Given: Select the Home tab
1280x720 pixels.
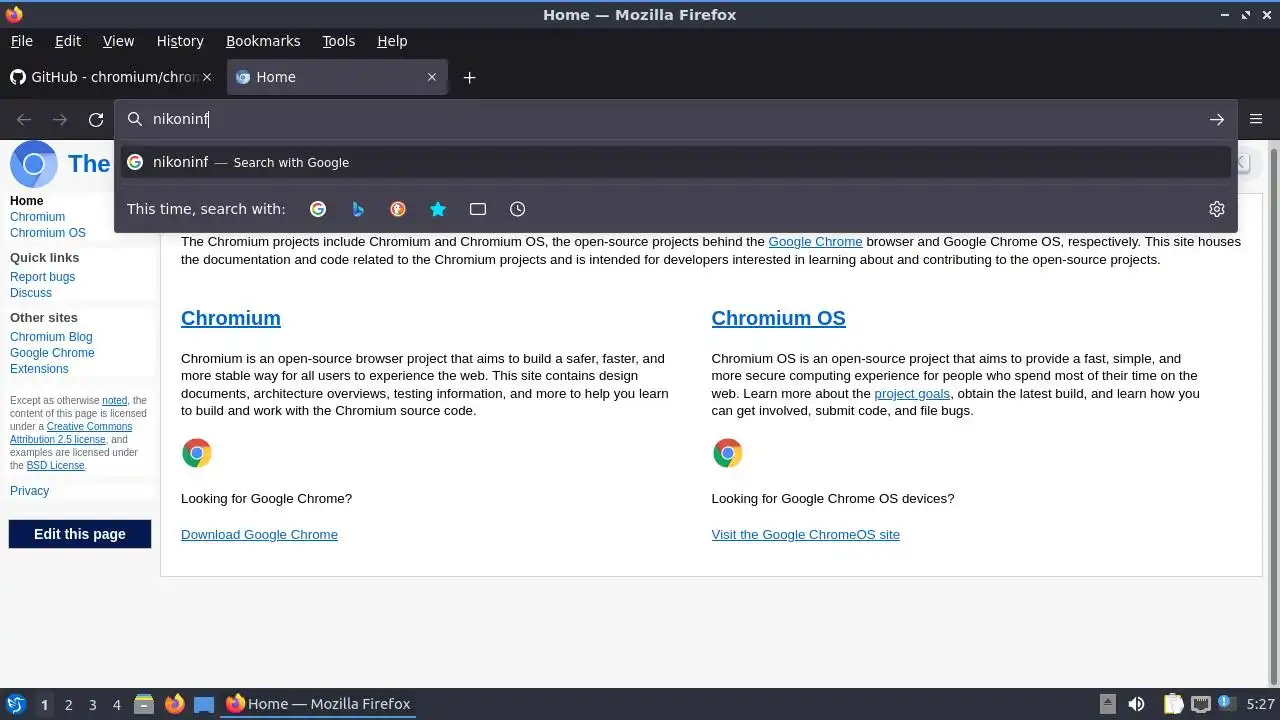Looking at the screenshot, I should pyautogui.click(x=337, y=77).
